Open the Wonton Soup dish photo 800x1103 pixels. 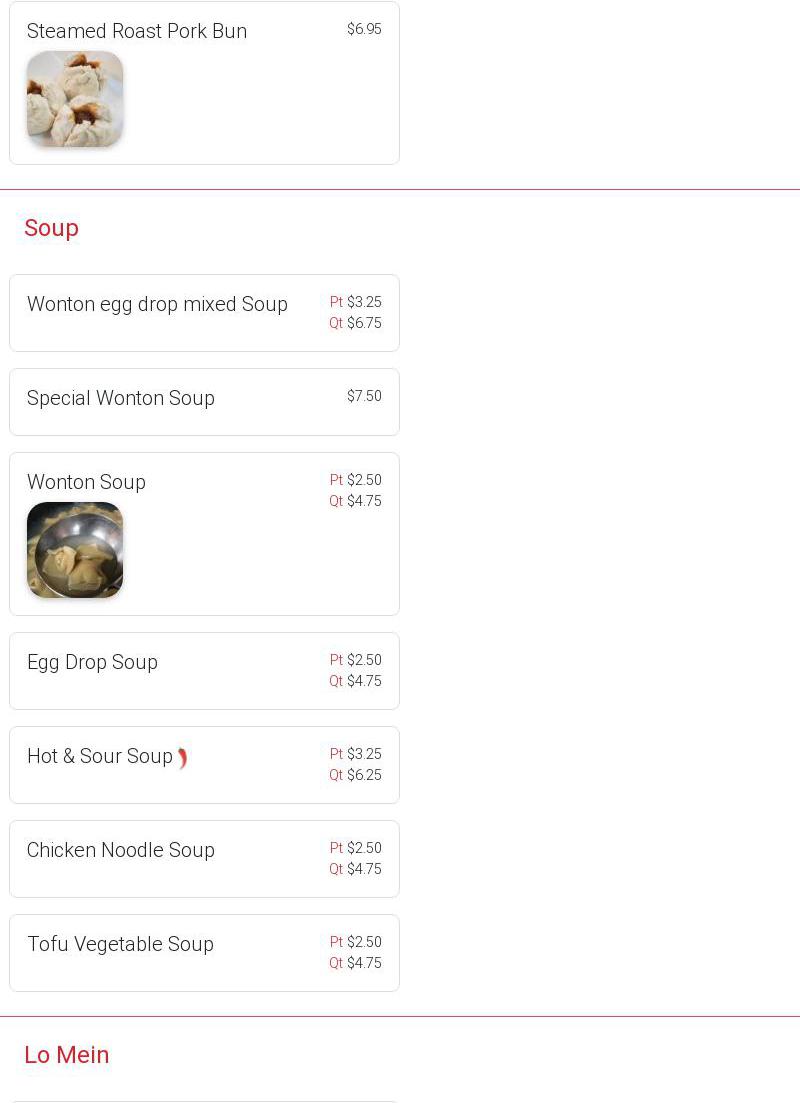pyautogui.click(x=75, y=550)
